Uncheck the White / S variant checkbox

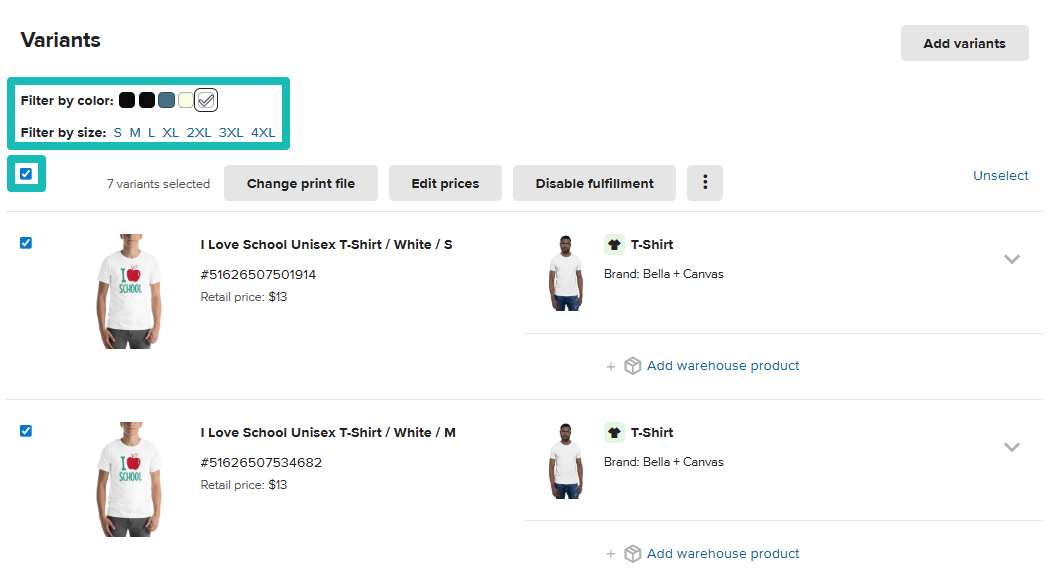[x=26, y=243]
